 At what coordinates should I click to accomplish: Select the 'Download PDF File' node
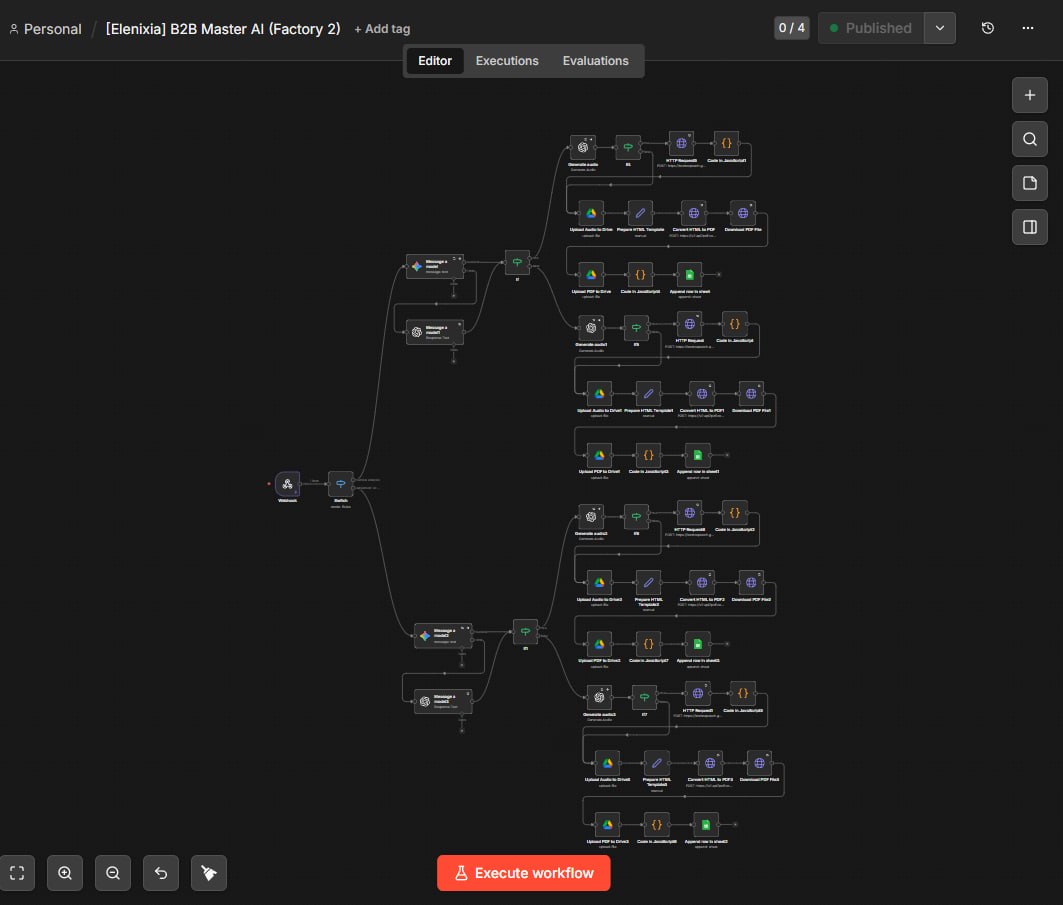(x=743, y=213)
